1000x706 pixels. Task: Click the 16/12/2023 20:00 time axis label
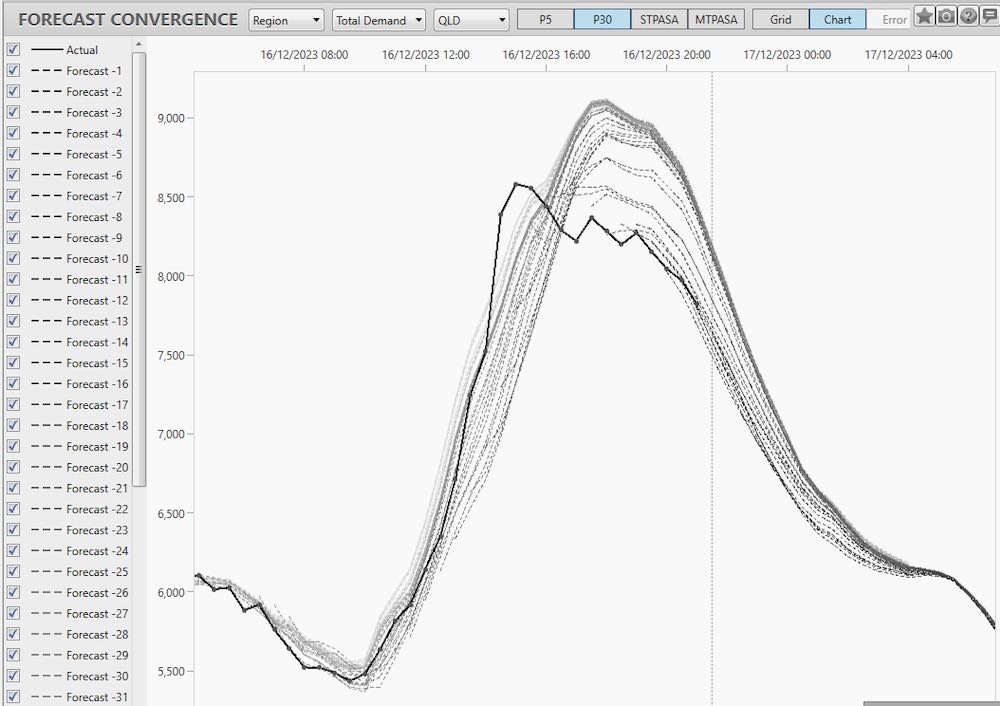tap(666, 55)
